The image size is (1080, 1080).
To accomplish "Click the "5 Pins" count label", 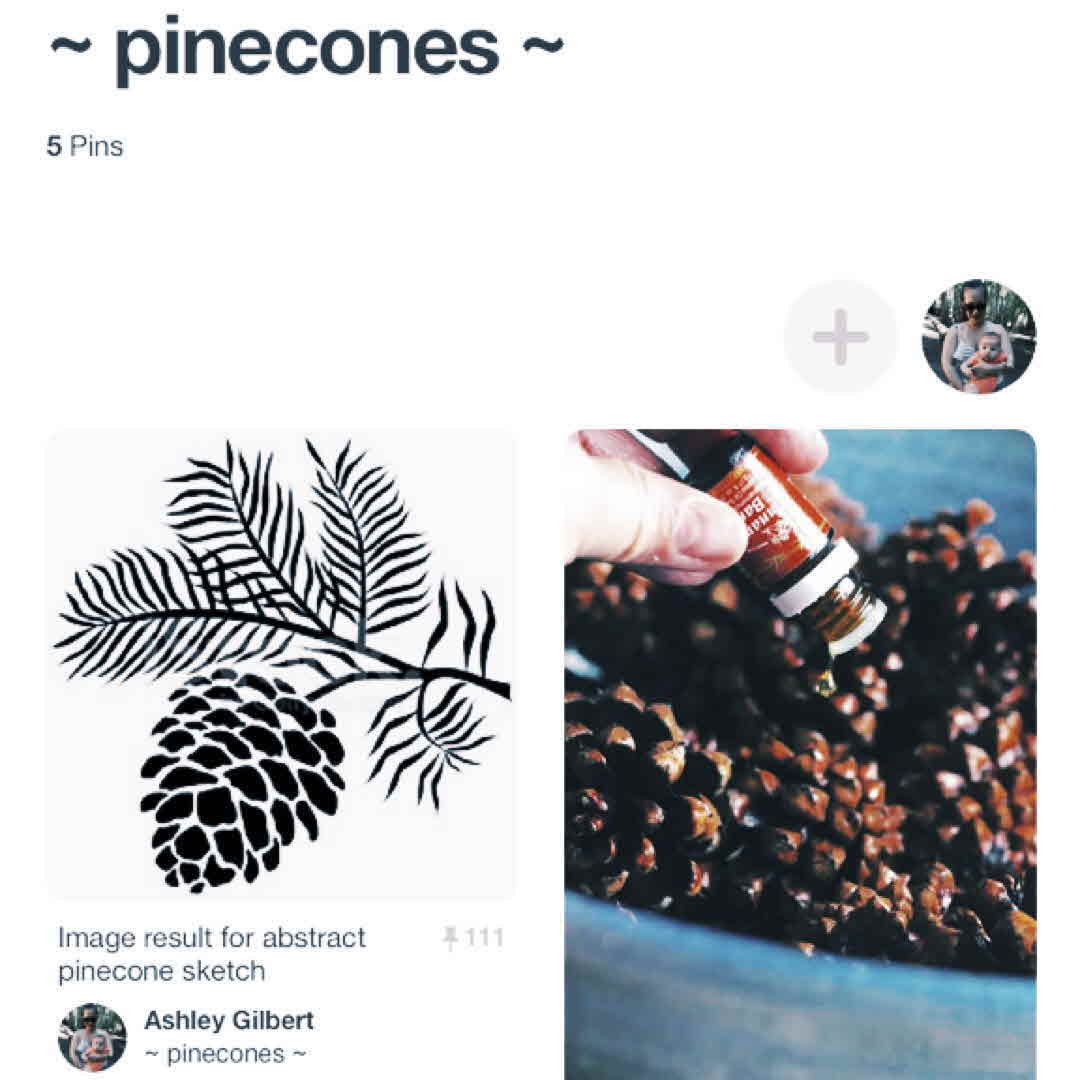I will 85,146.
